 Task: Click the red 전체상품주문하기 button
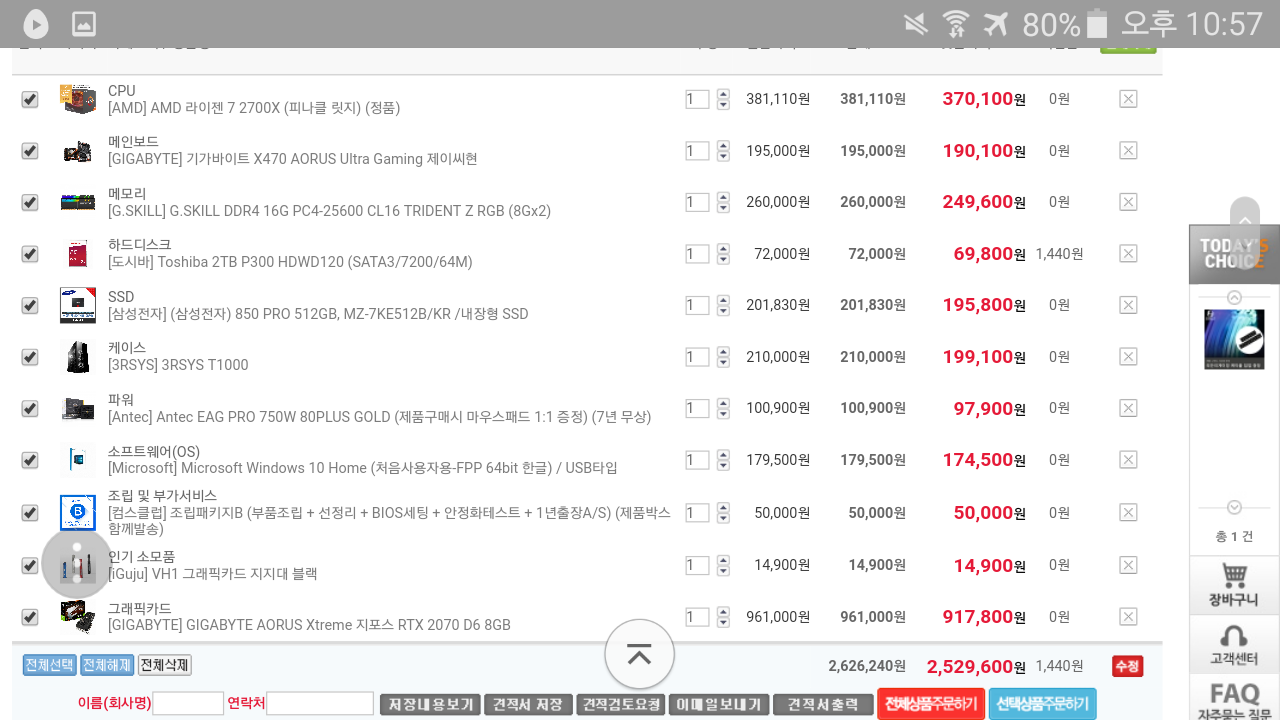931,704
